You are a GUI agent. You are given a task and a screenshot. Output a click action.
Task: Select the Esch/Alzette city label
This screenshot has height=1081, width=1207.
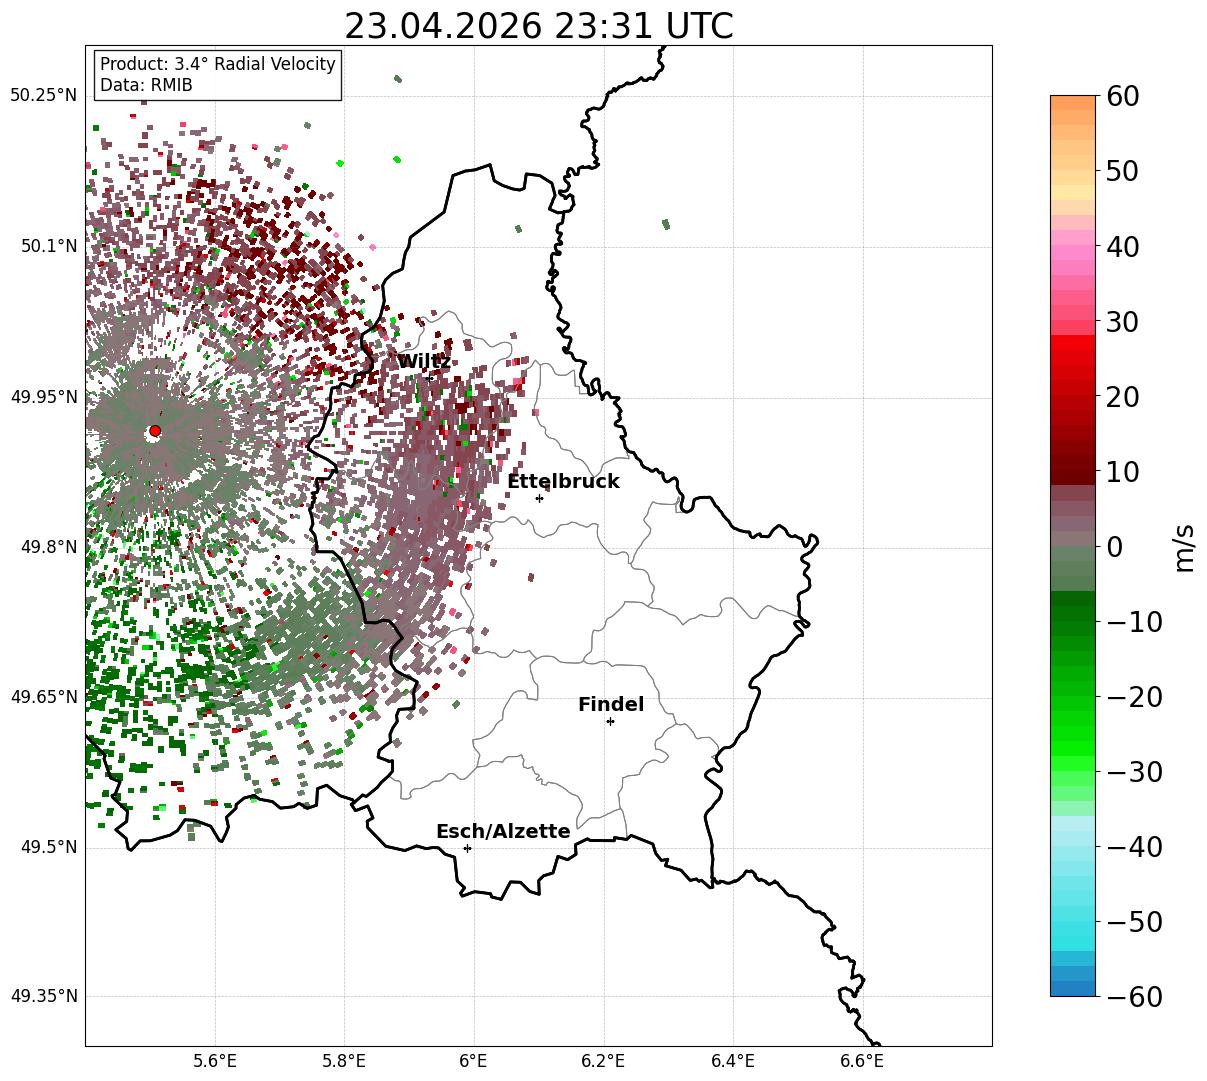pyautogui.click(x=503, y=832)
